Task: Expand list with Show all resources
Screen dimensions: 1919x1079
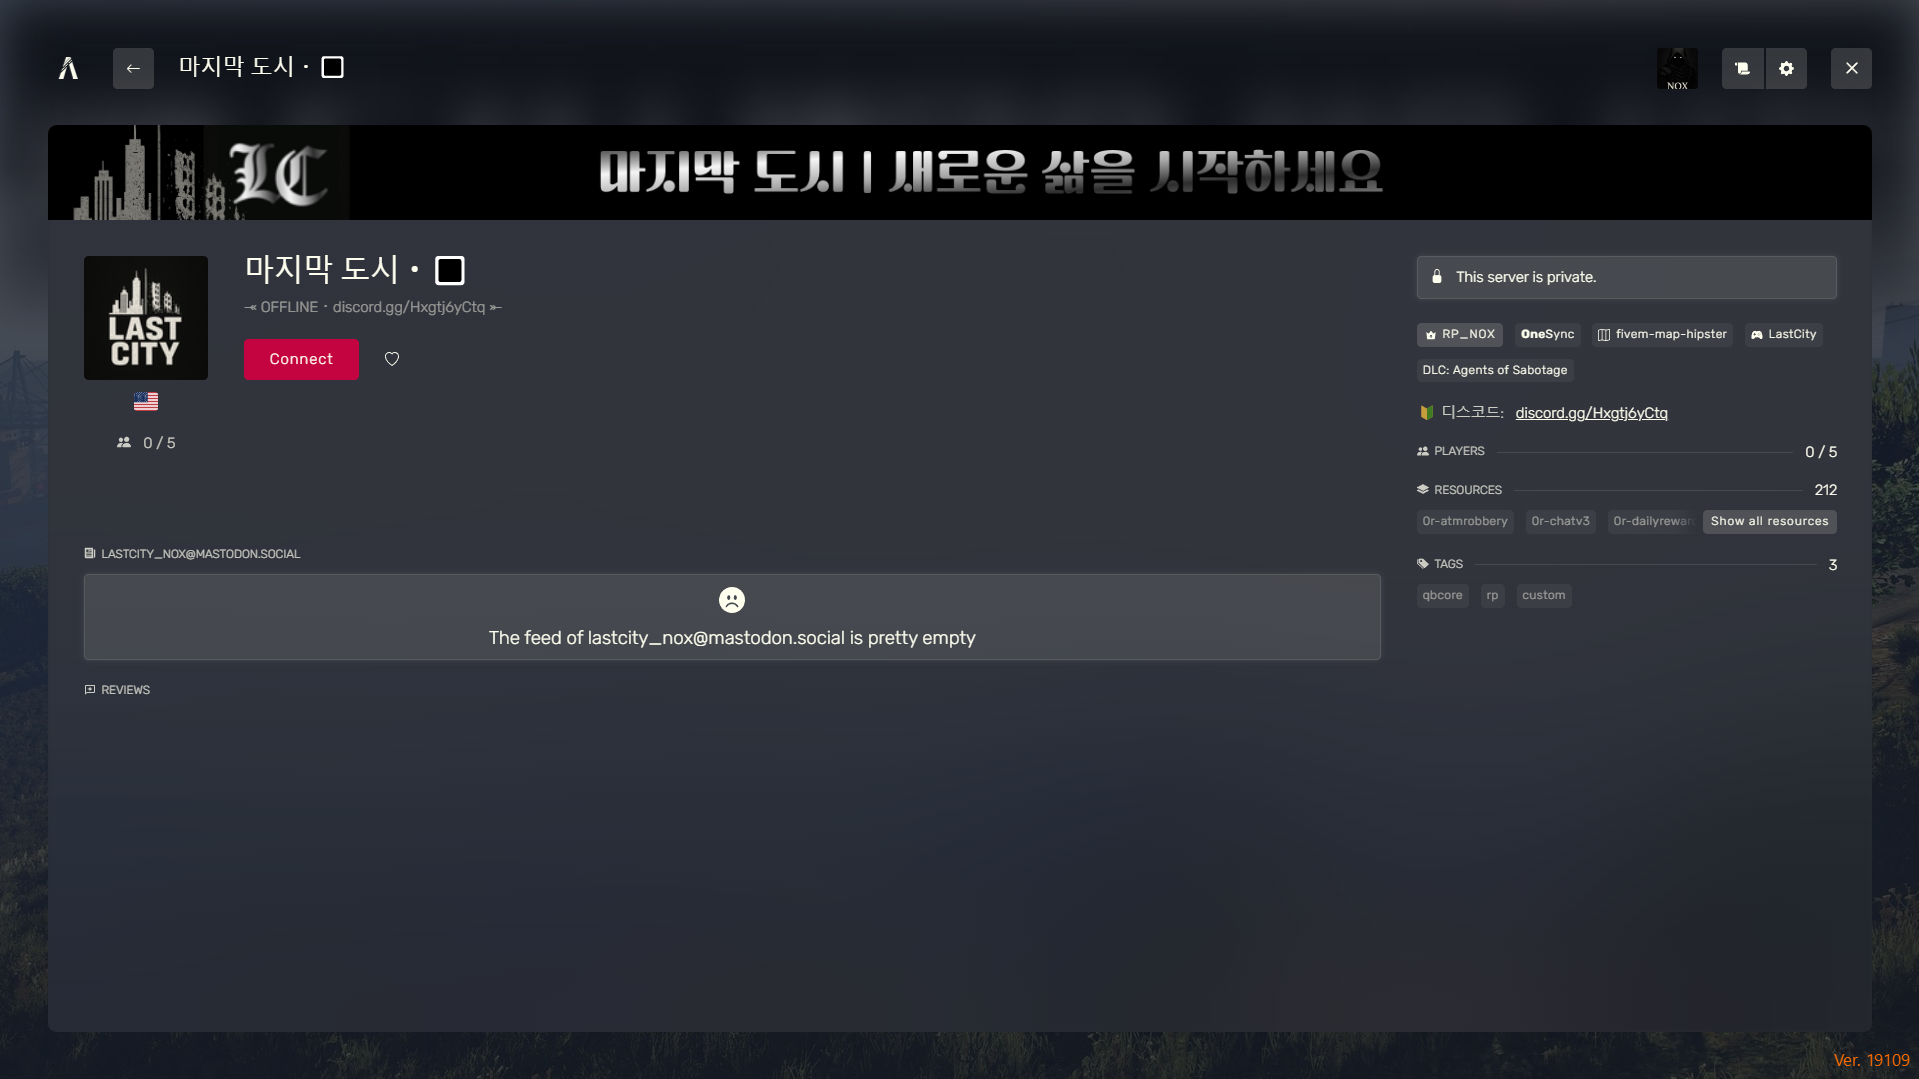Action: click(1769, 521)
